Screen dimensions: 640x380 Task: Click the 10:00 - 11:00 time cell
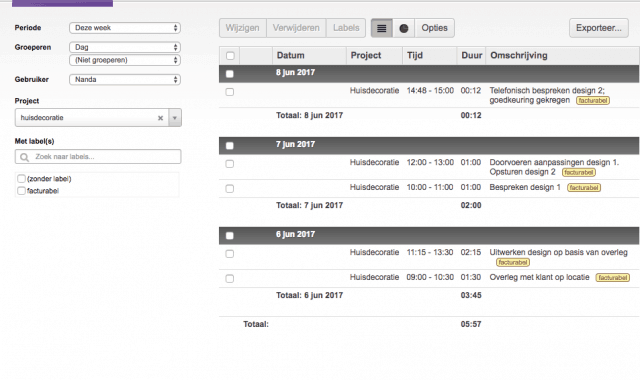click(x=430, y=187)
